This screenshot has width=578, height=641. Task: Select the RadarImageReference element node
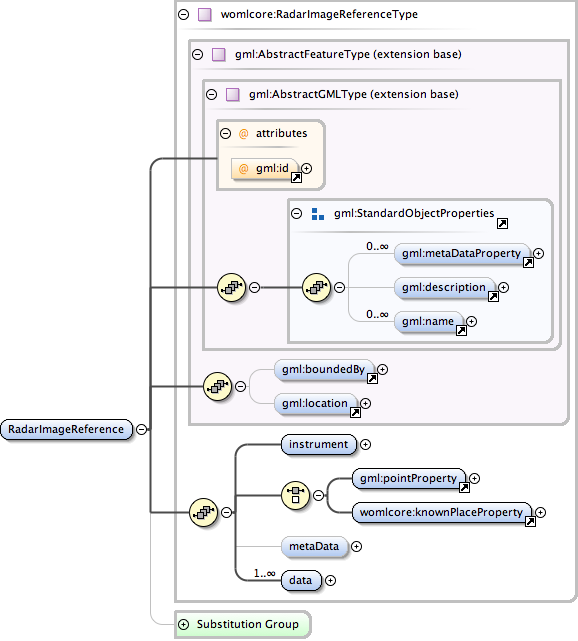pyautogui.click(x=67, y=429)
